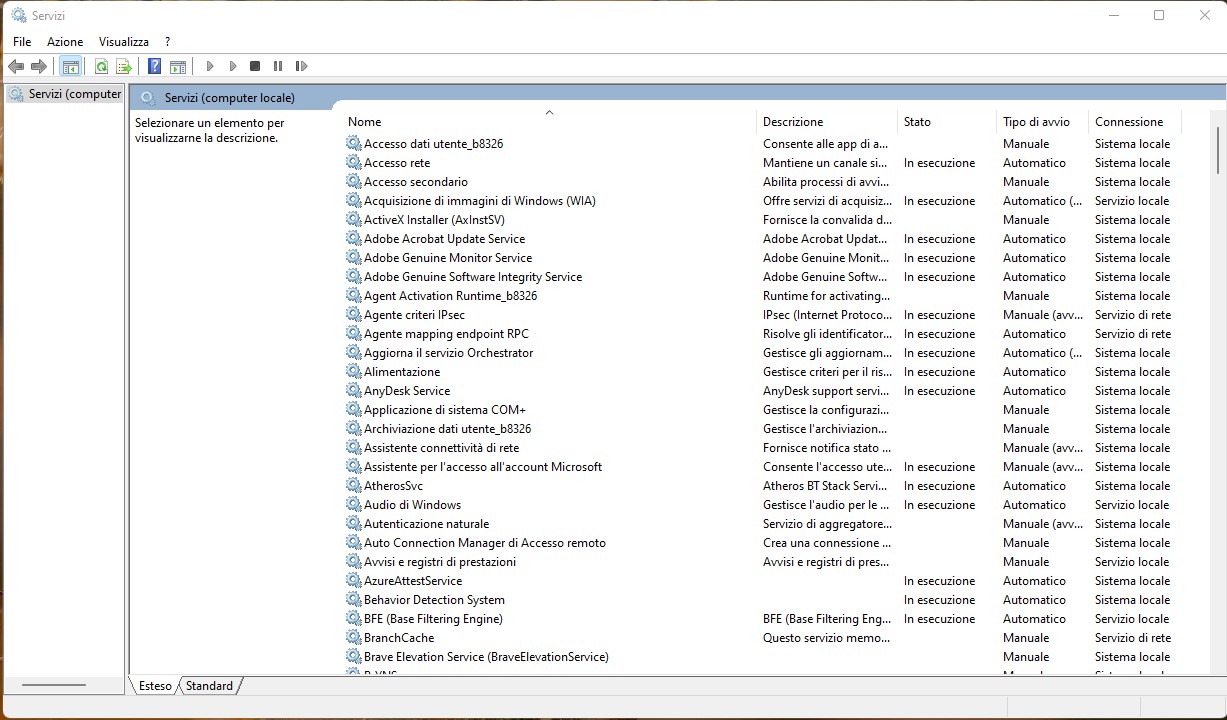Click the Servizi (computer locale) heading above the list

coord(229,98)
